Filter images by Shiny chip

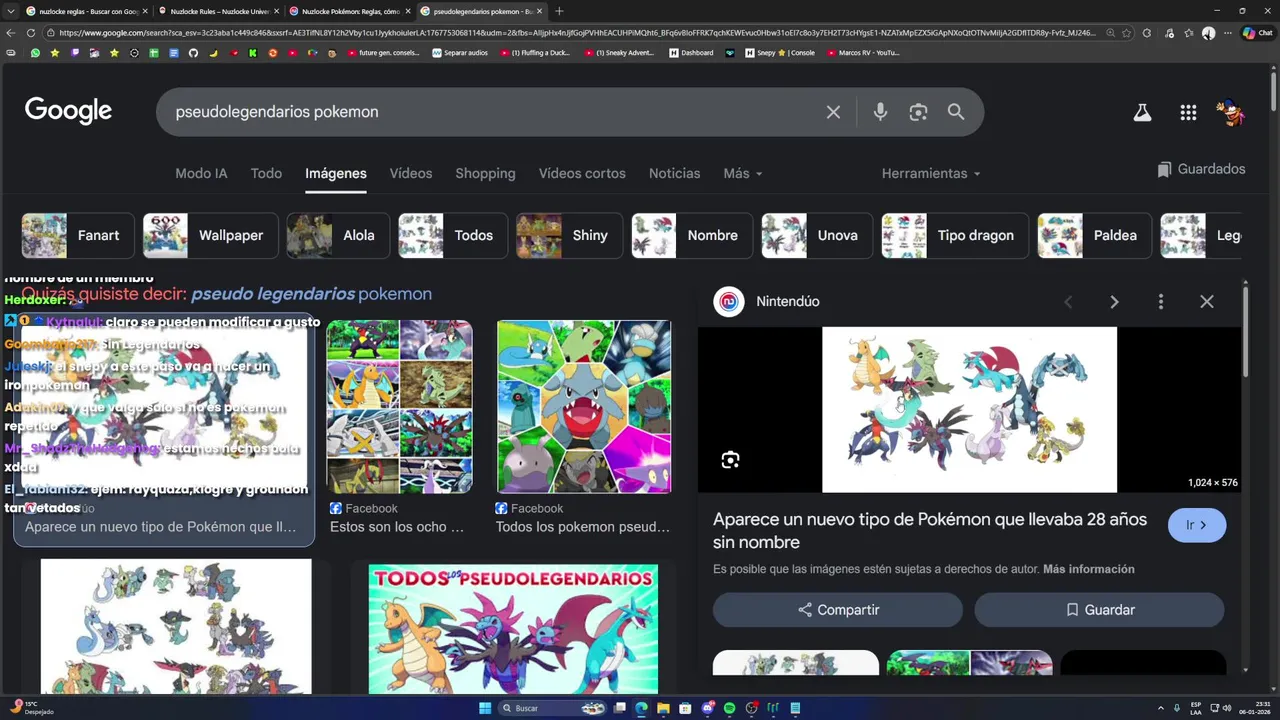click(568, 235)
